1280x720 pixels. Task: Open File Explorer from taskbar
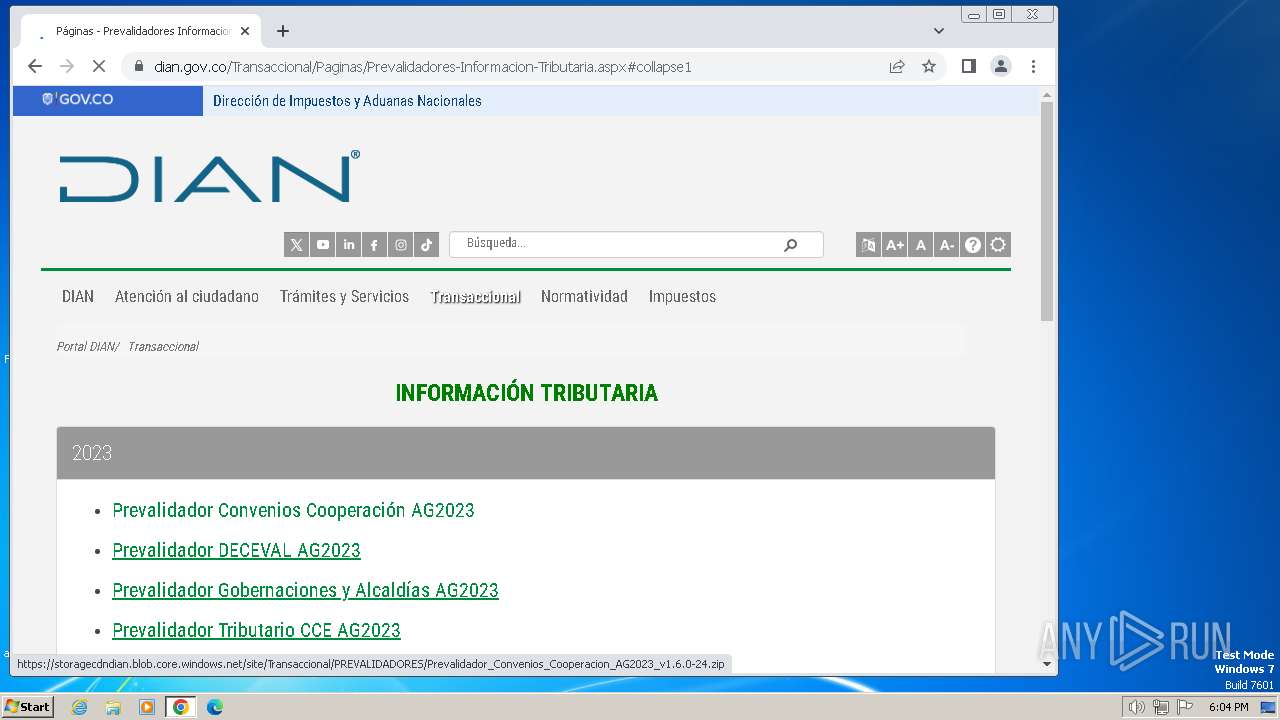point(113,707)
